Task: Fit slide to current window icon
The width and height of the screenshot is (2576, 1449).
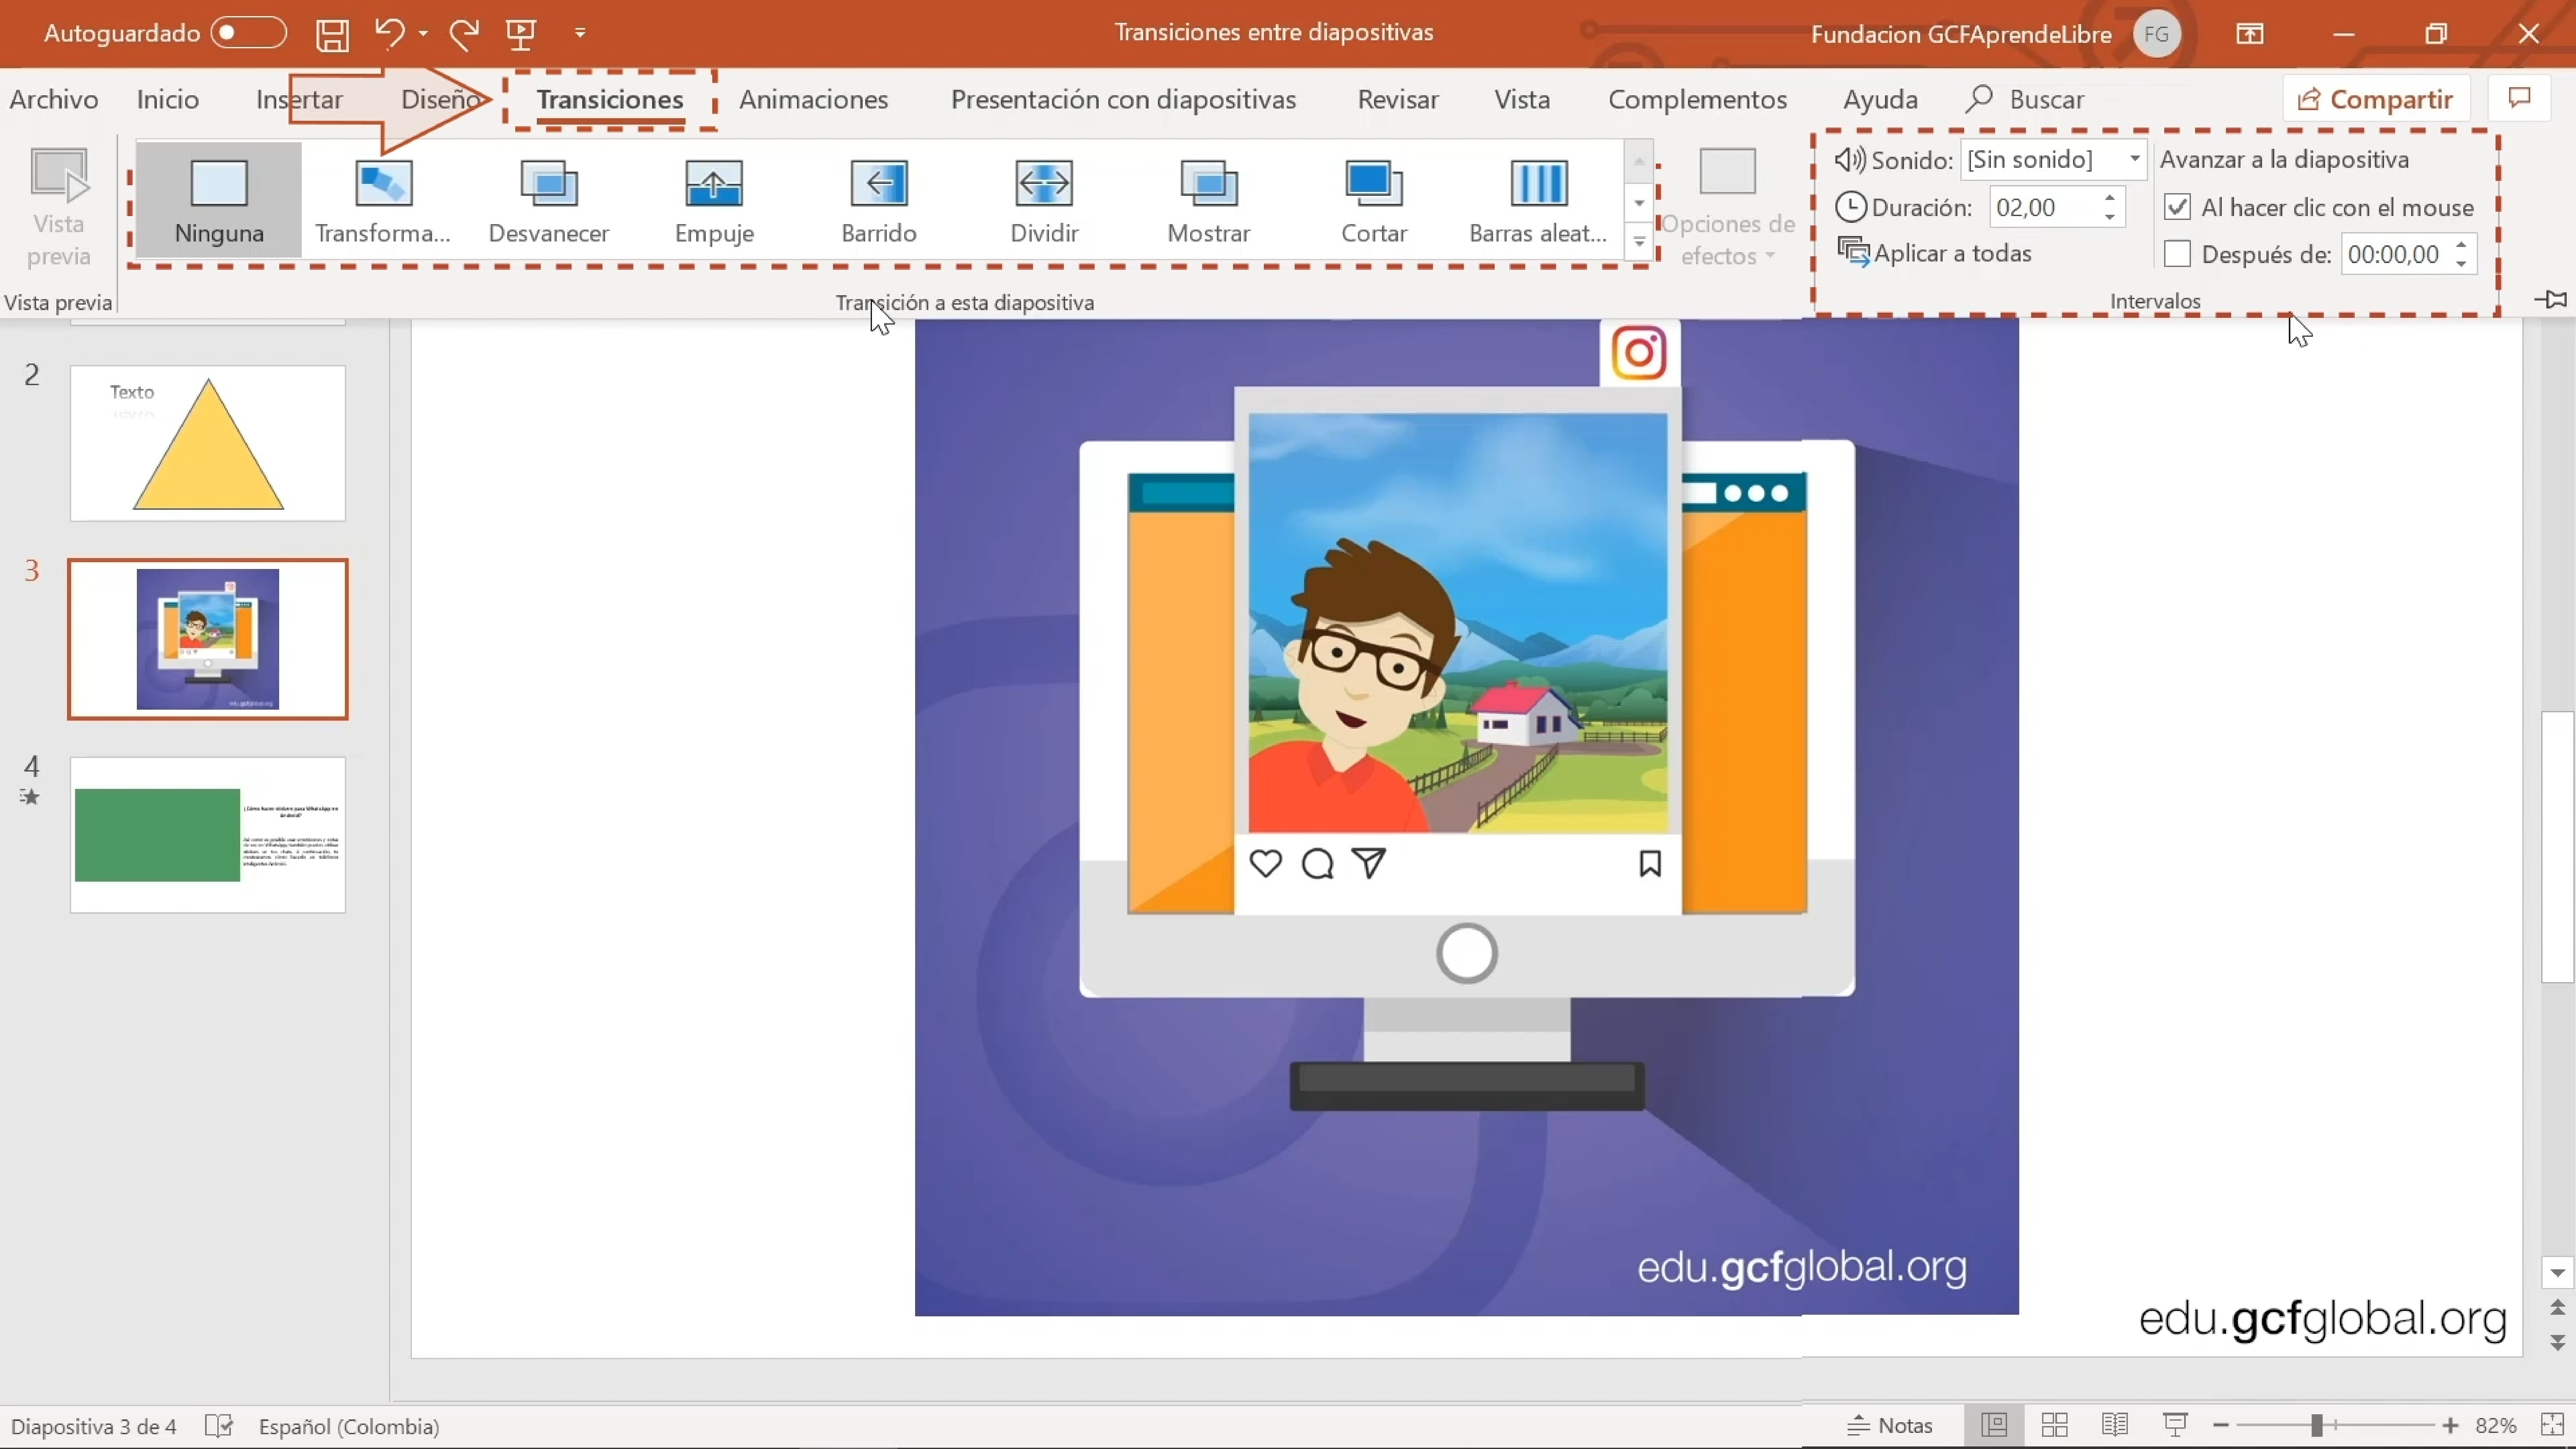Action: point(2552,1425)
